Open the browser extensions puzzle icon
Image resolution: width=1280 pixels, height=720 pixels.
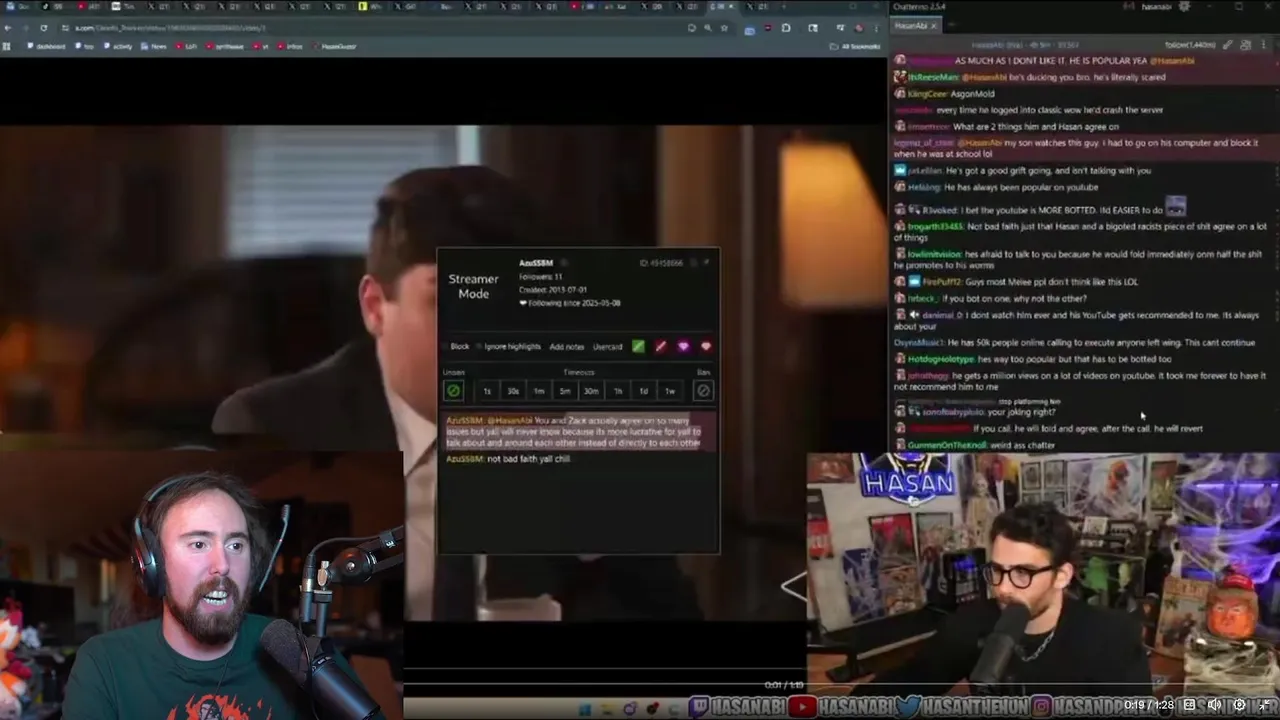pyautogui.click(x=786, y=28)
